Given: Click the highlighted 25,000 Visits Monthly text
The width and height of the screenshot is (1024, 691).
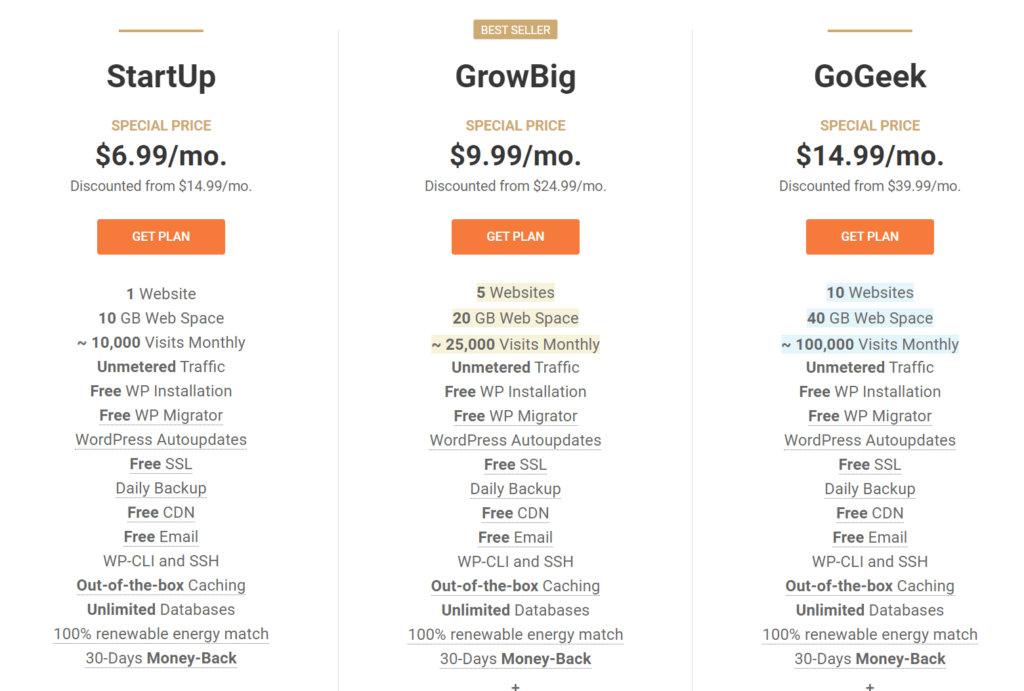Looking at the screenshot, I should coord(515,344).
